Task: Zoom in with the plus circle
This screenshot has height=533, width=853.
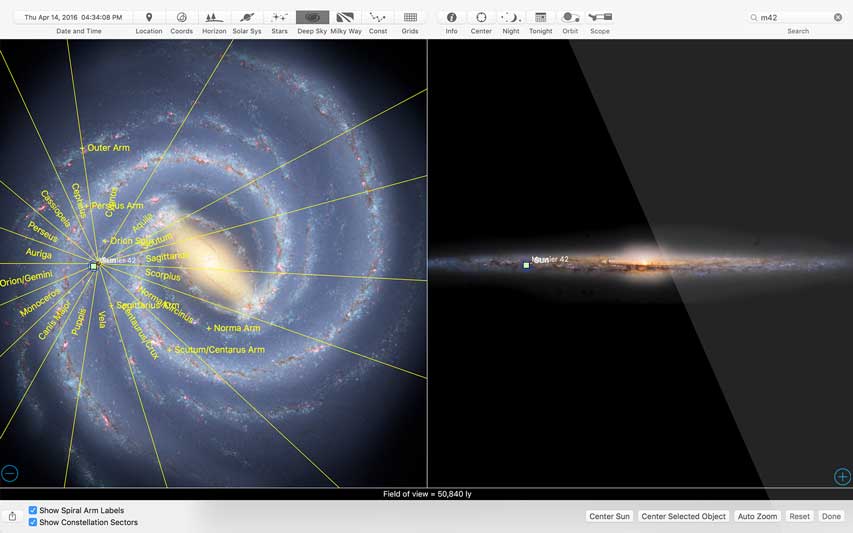Action: (842, 476)
